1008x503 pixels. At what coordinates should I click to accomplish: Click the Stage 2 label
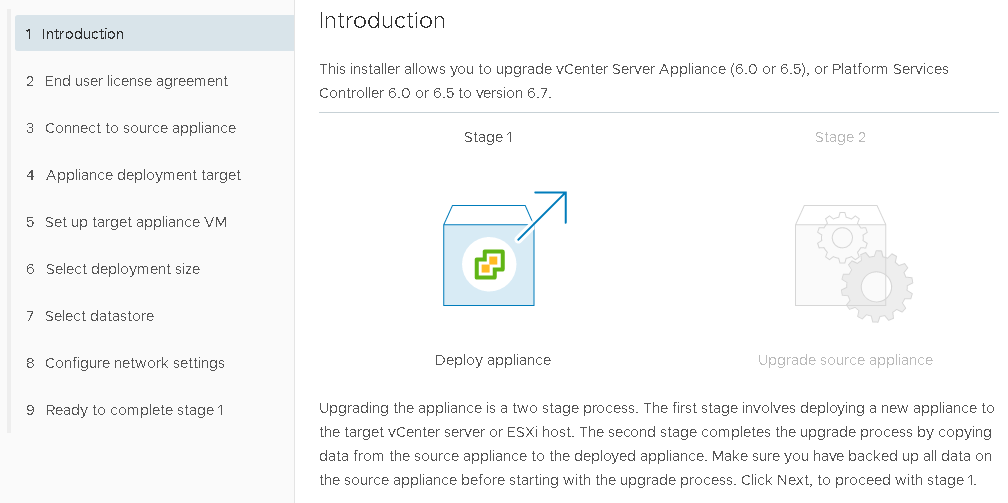(x=840, y=137)
